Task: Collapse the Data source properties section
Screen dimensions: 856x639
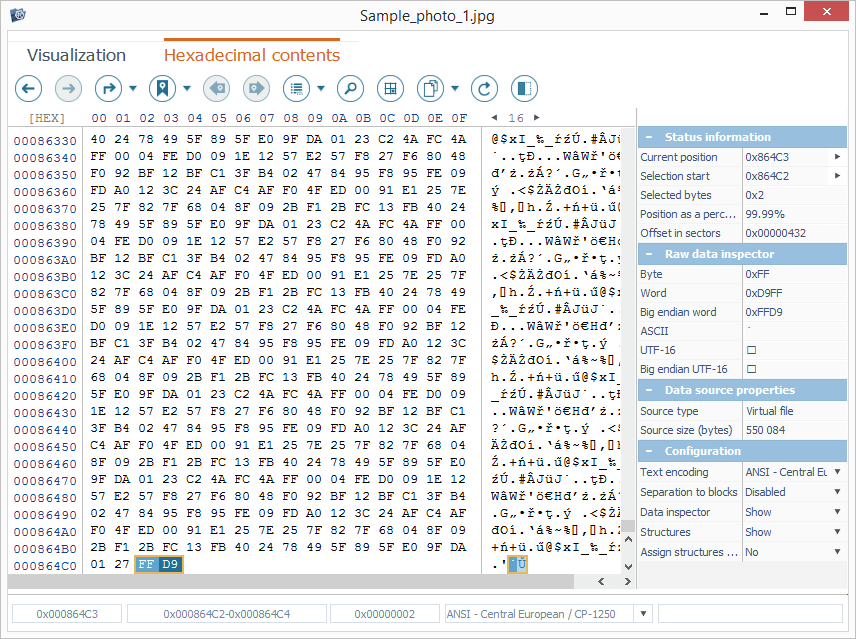Action: tap(649, 390)
